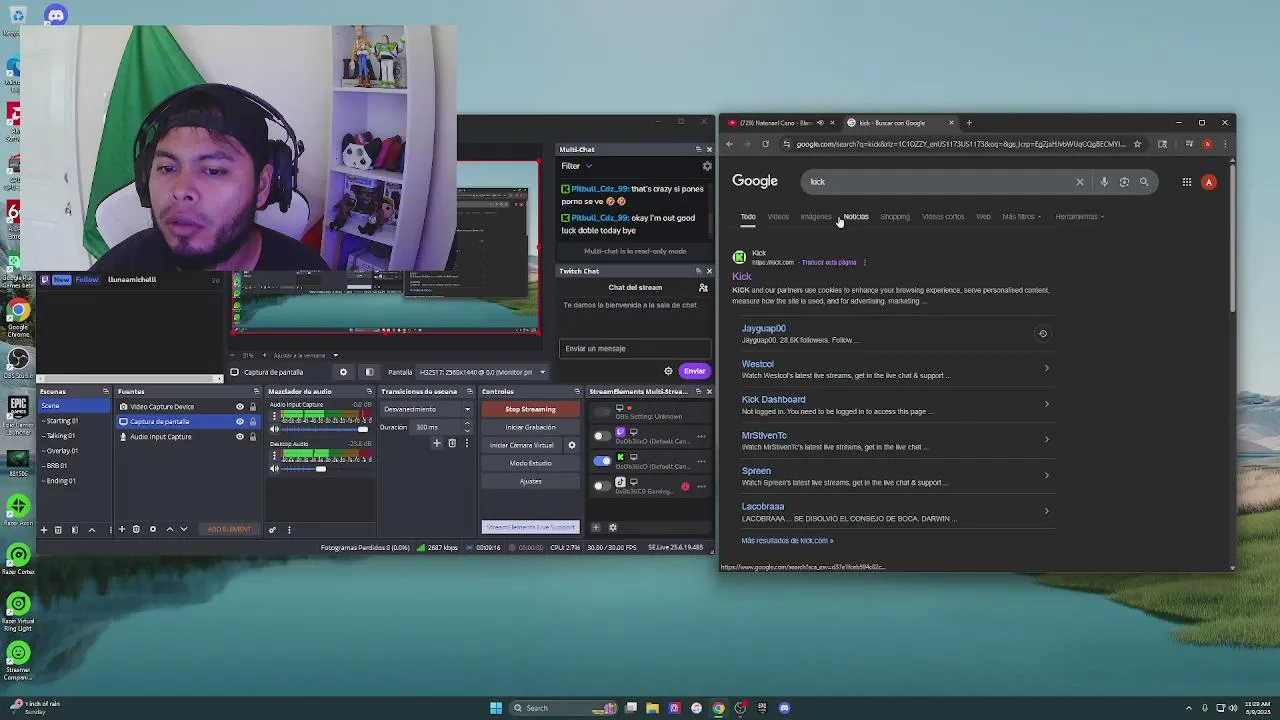1280x720 pixels.
Task: Open Multi-Chat settings gear
Action: [x=707, y=166]
